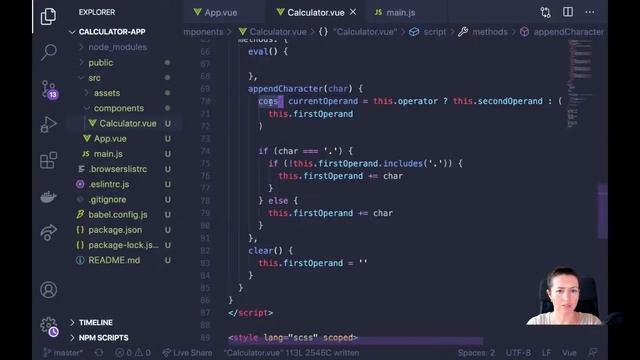Open the Manage gear icon

(x=49, y=327)
